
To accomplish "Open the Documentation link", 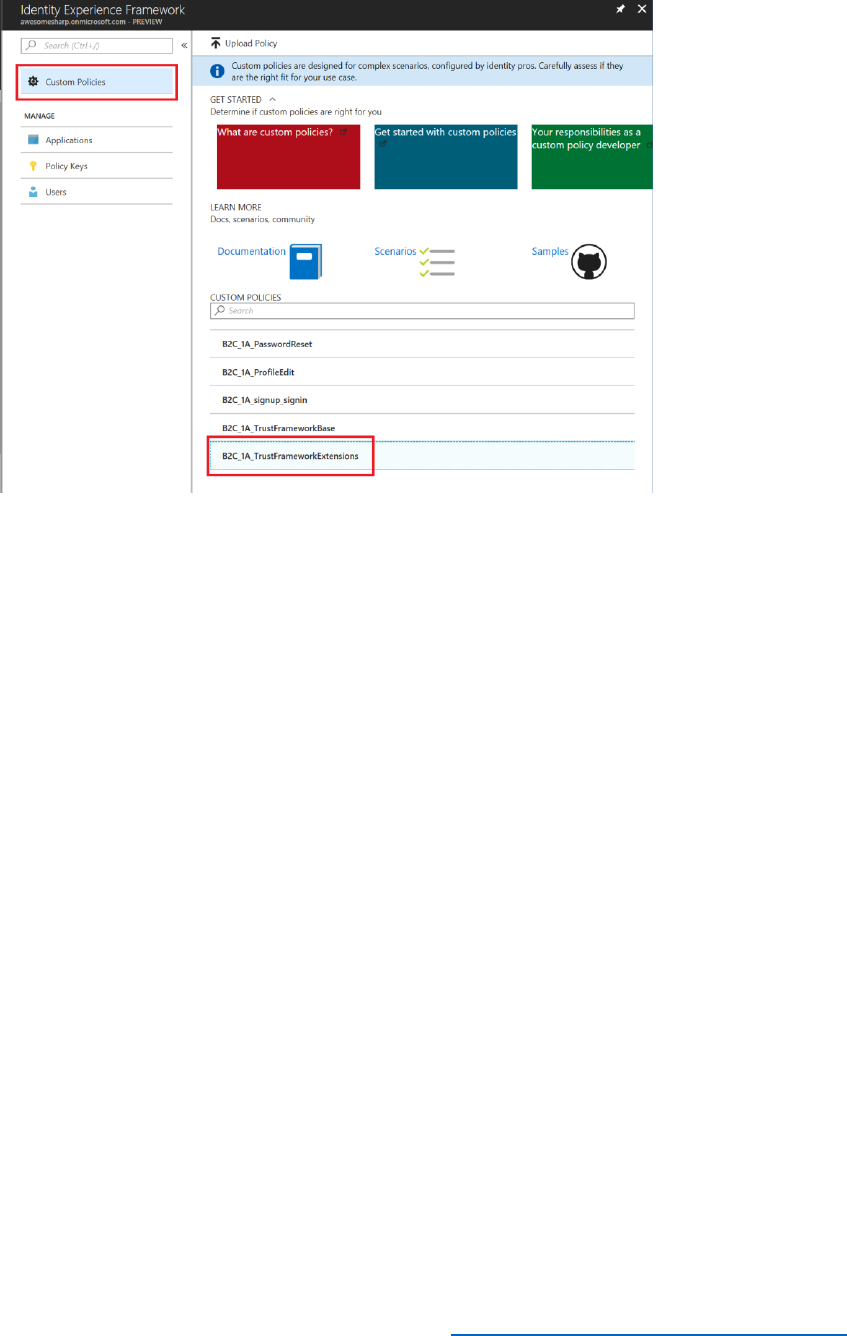I will [251, 251].
